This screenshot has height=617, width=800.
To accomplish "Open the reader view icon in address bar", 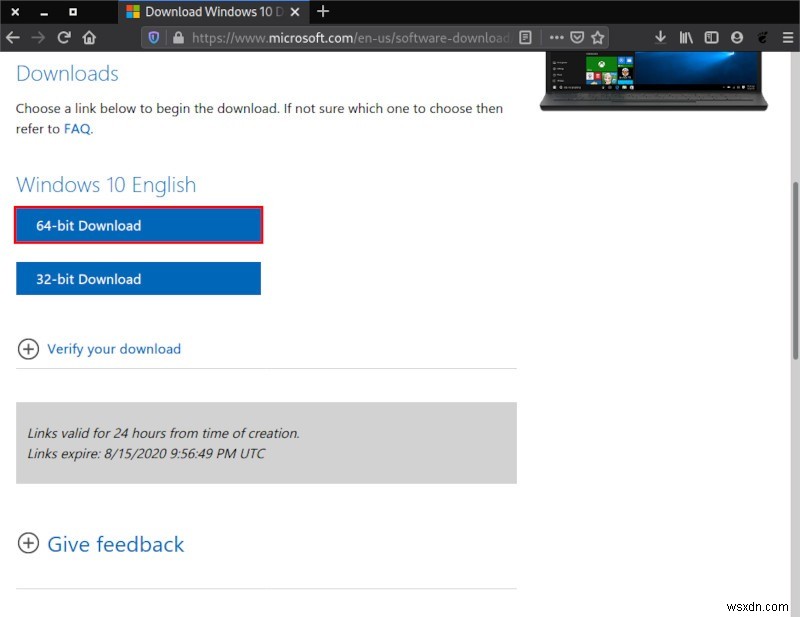I will 525,37.
